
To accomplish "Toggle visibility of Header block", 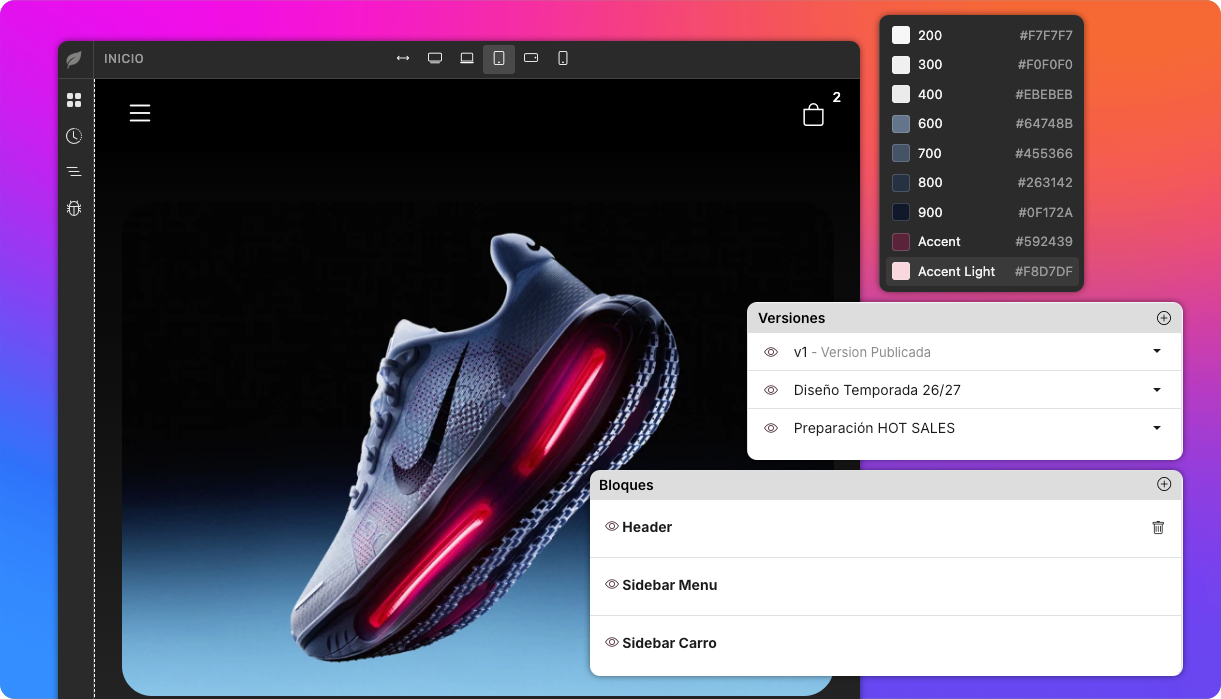I will [612, 526].
